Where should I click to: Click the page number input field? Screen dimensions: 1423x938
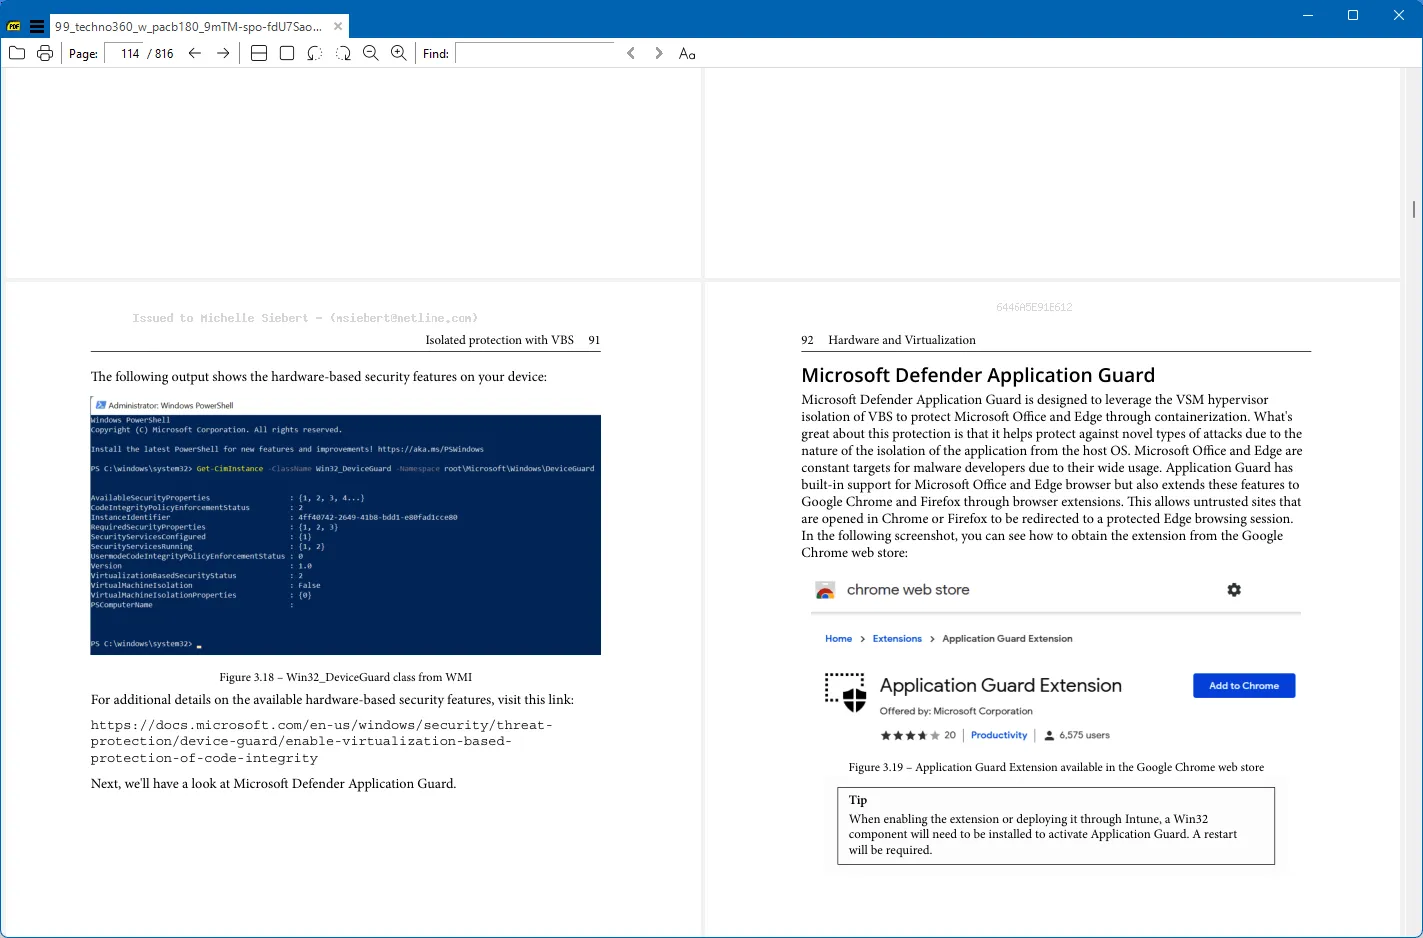(x=129, y=54)
